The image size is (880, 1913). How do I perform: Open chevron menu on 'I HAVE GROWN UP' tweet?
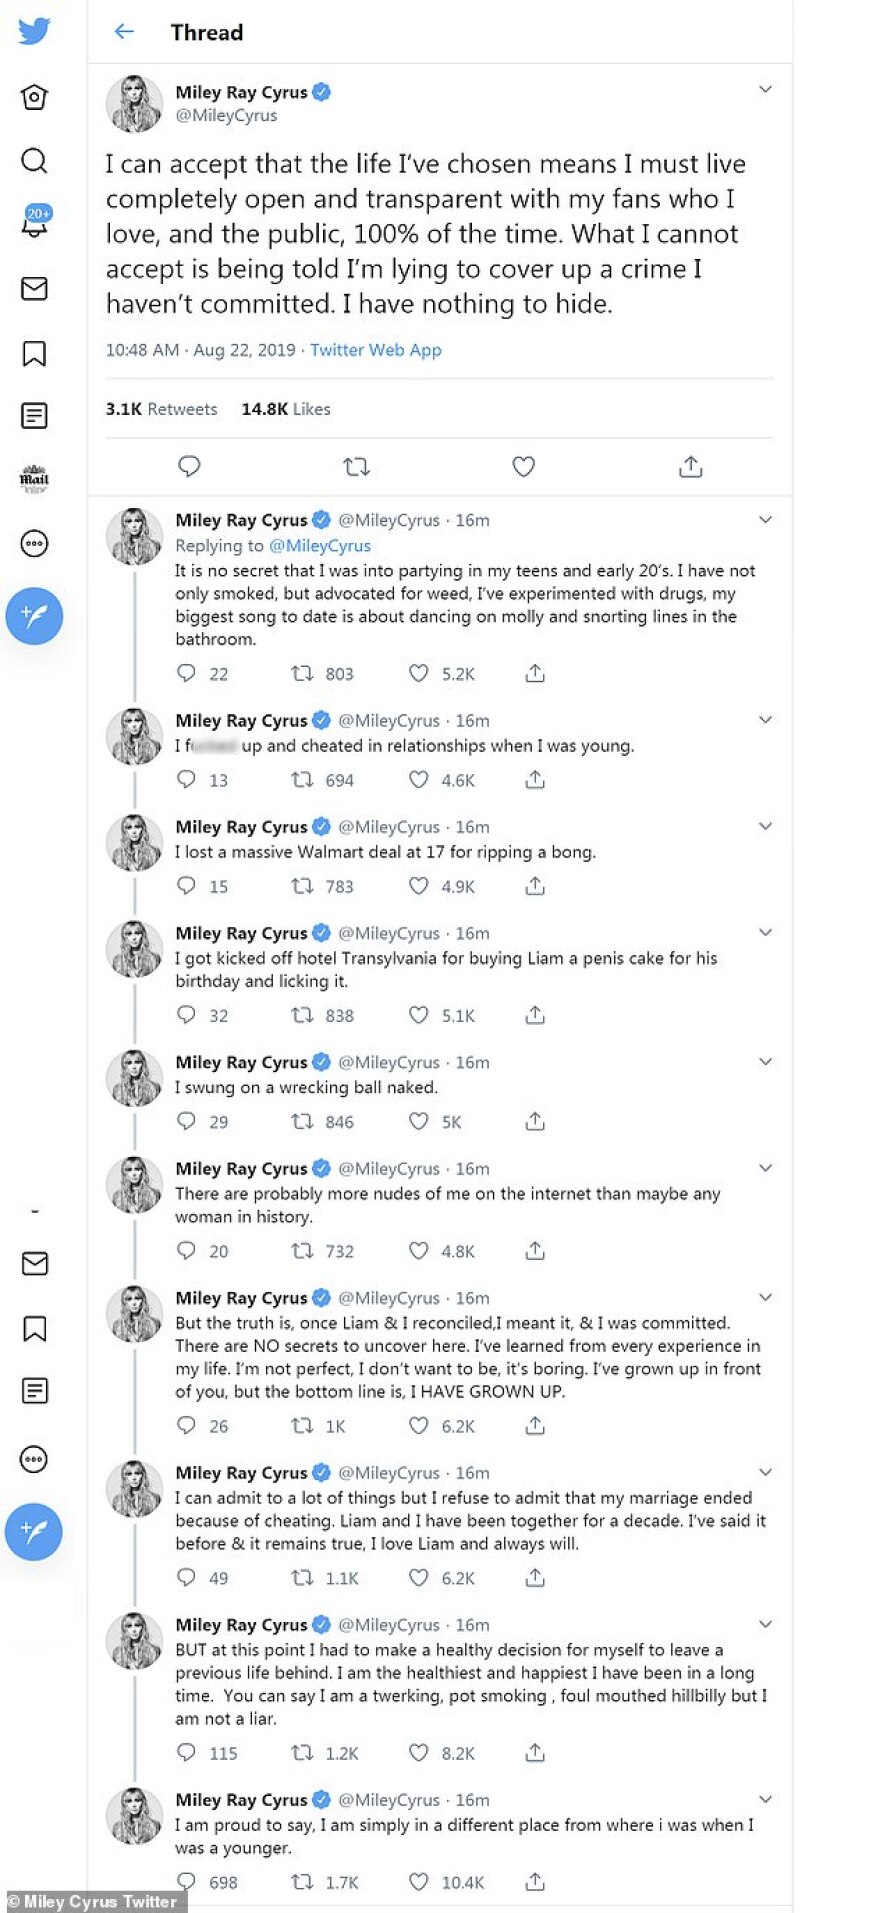765,1297
